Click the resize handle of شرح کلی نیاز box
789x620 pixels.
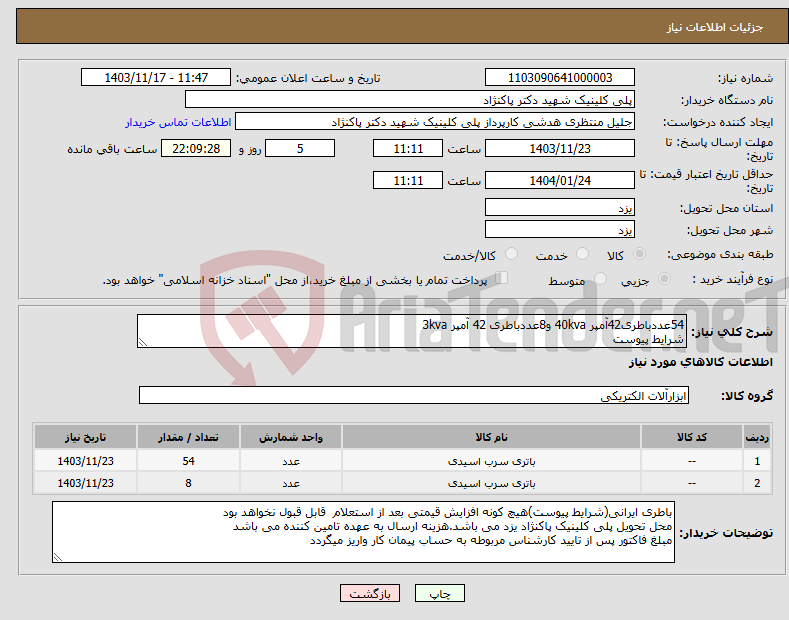143,343
